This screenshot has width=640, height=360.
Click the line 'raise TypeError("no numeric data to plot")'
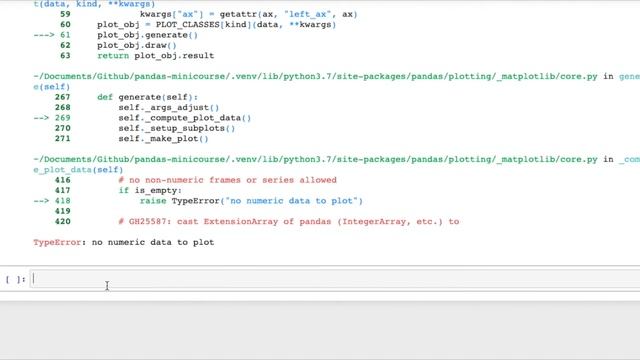click(x=251, y=201)
